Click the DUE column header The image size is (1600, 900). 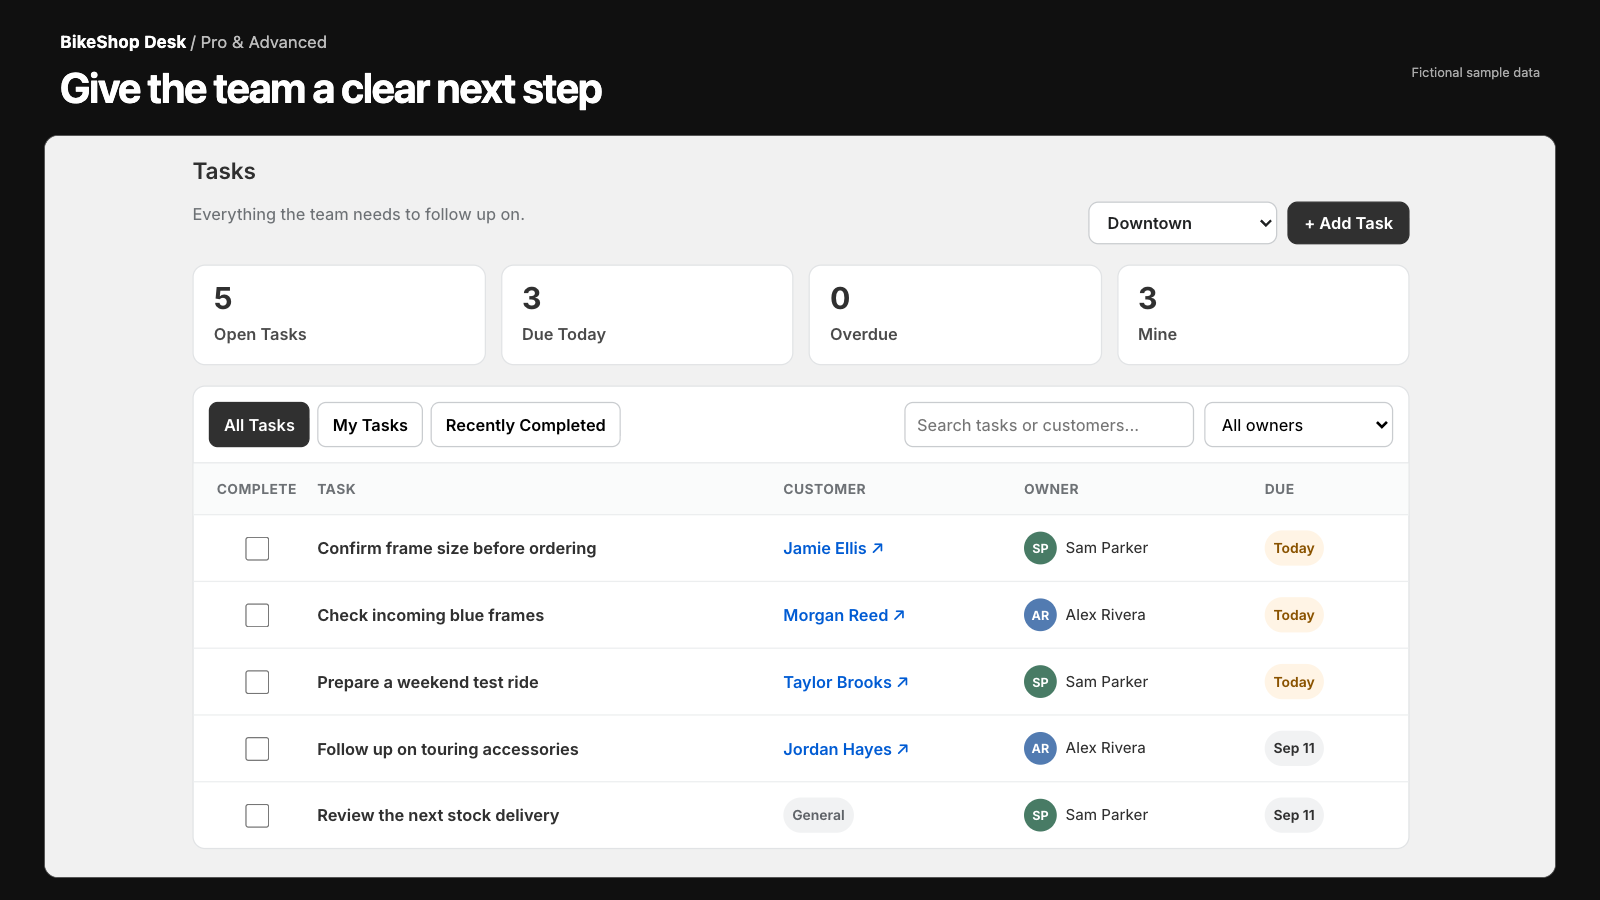[x=1279, y=489]
